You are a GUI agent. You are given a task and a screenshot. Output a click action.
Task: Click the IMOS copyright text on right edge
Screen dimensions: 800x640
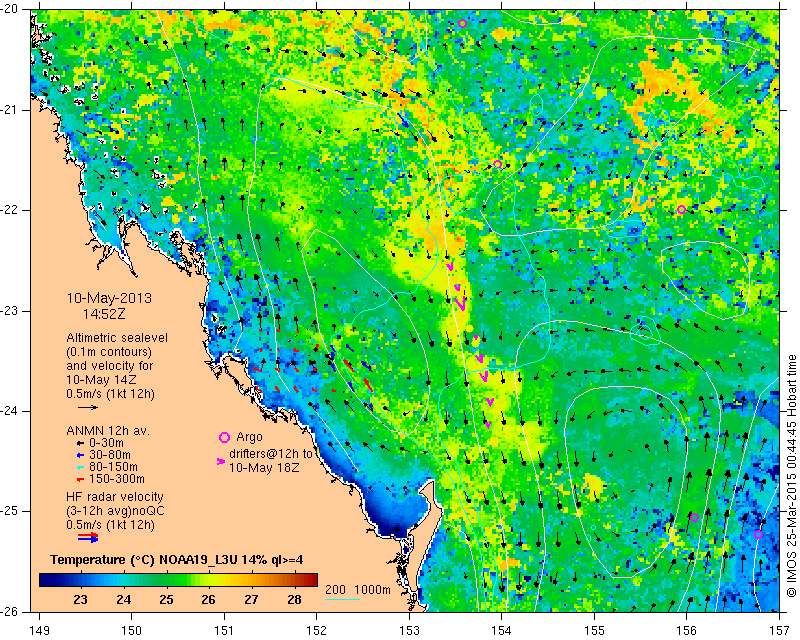click(792, 476)
